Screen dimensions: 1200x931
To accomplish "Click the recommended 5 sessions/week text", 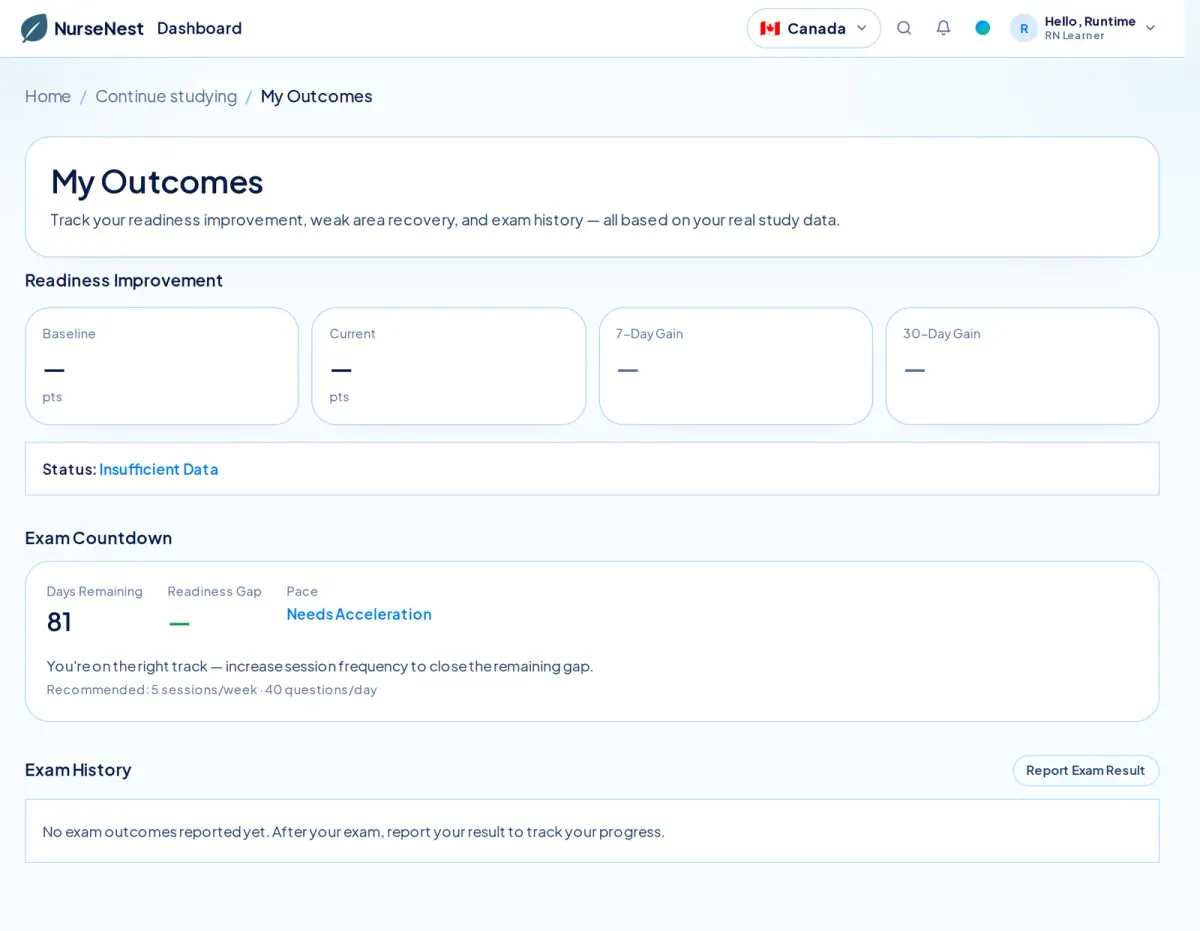I will pyautogui.click(x=212, y=690).
